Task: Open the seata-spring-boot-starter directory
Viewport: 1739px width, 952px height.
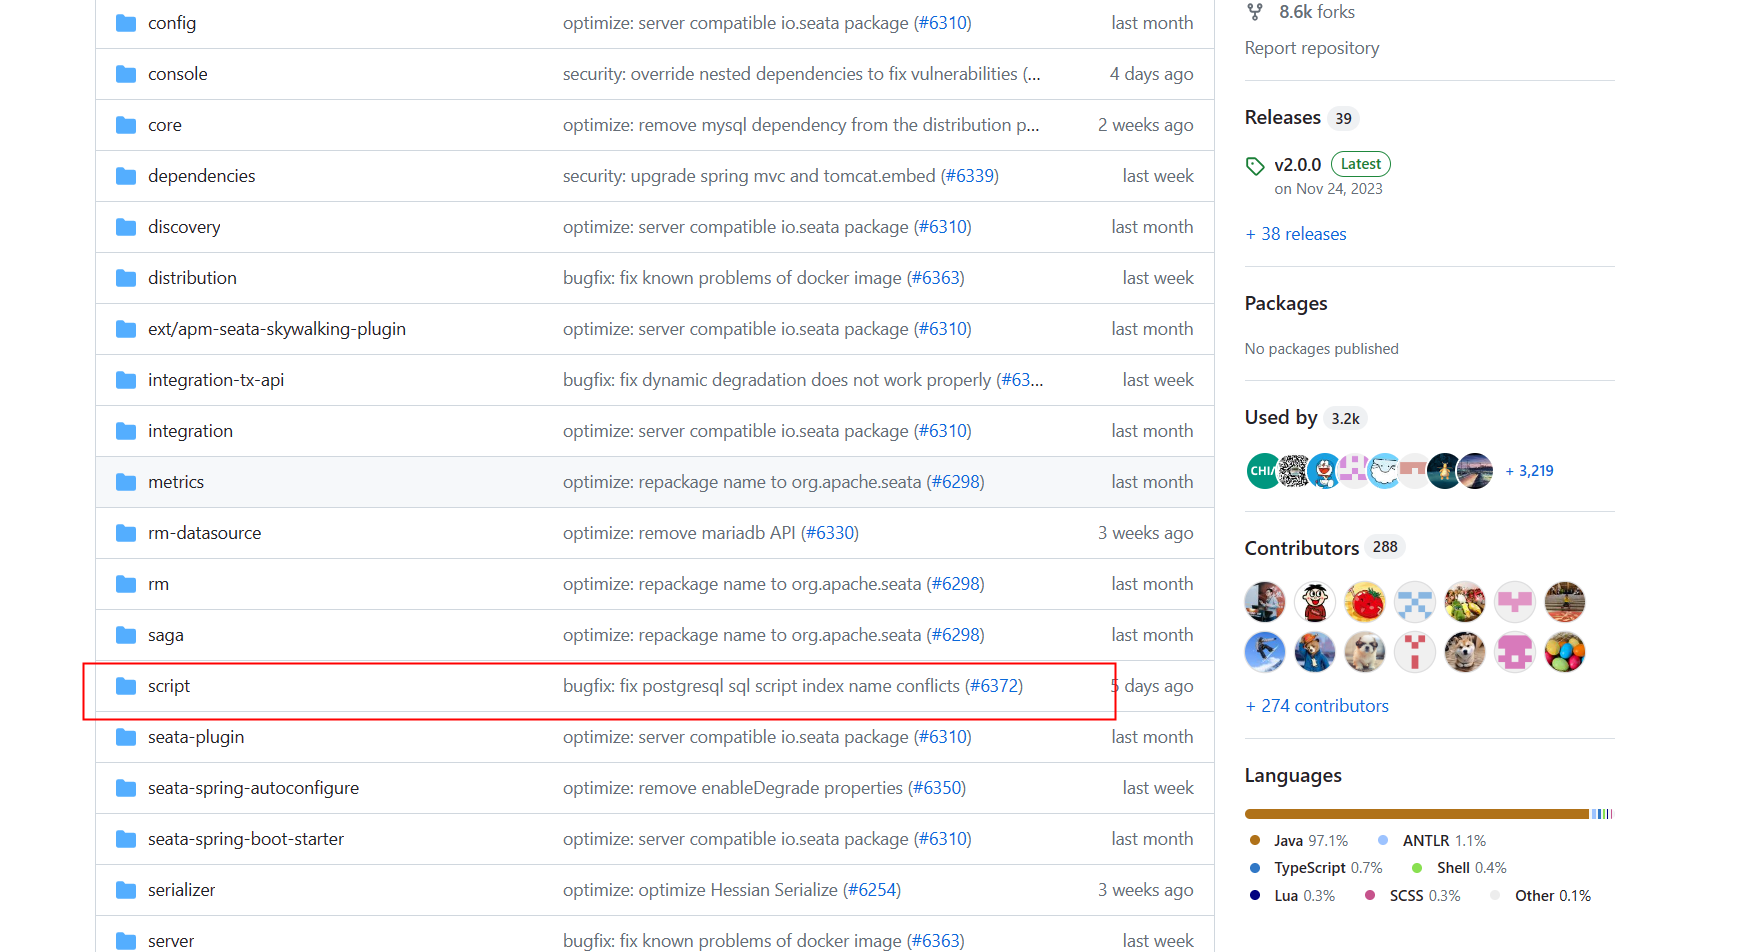Action: tap(245, 839)
